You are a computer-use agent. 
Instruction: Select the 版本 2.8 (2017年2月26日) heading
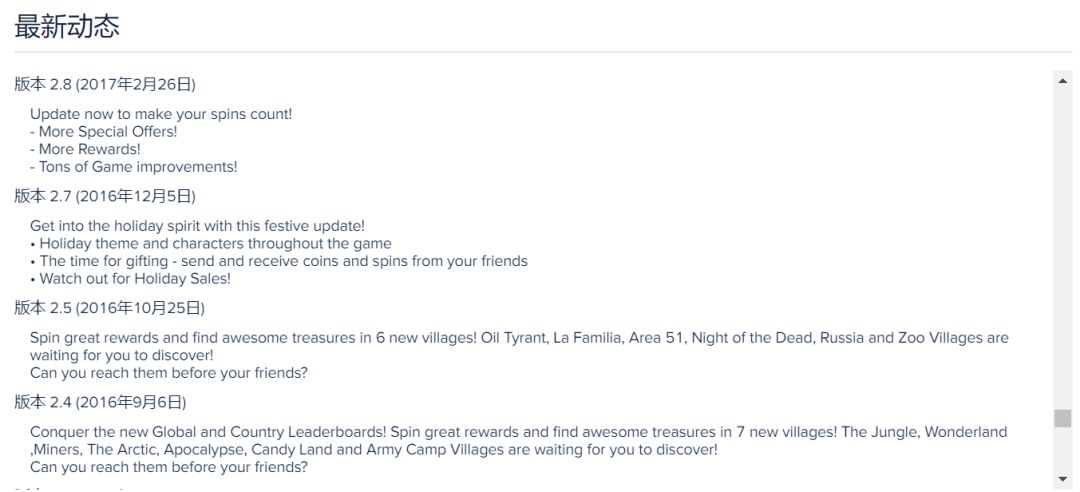[x=105, y=84]
